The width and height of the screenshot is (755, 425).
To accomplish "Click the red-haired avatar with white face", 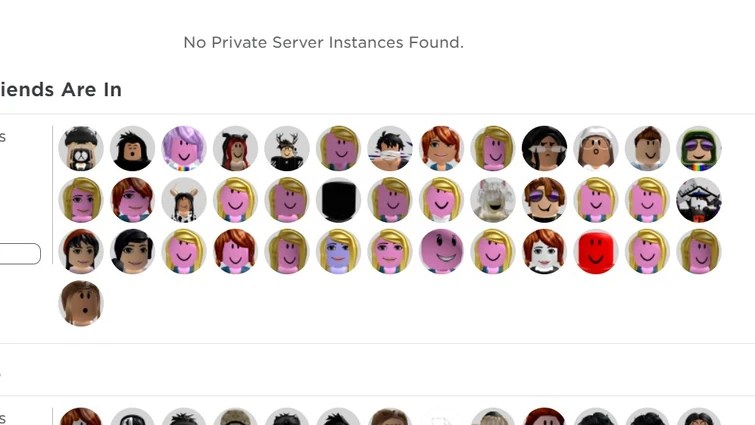I will pyautogui.click(x=544, y=251).
